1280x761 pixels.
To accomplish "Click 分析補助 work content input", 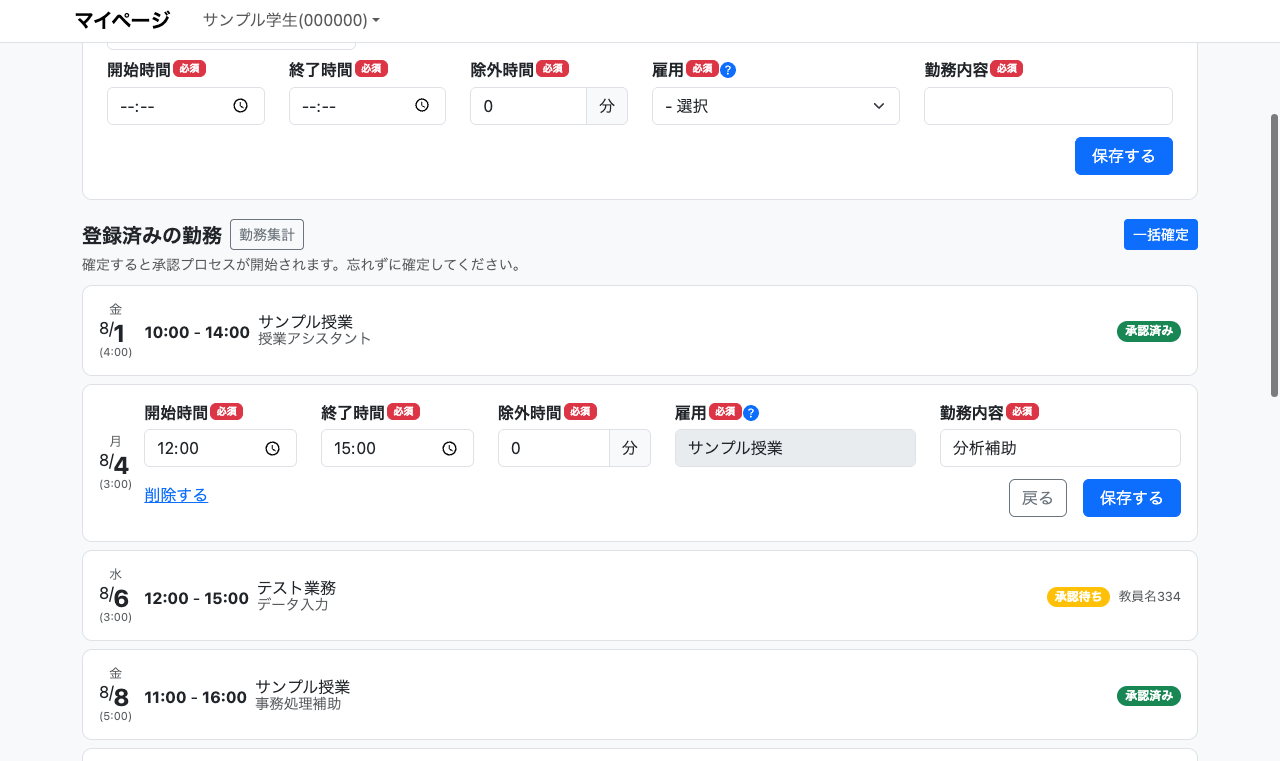I will 1060,448.
